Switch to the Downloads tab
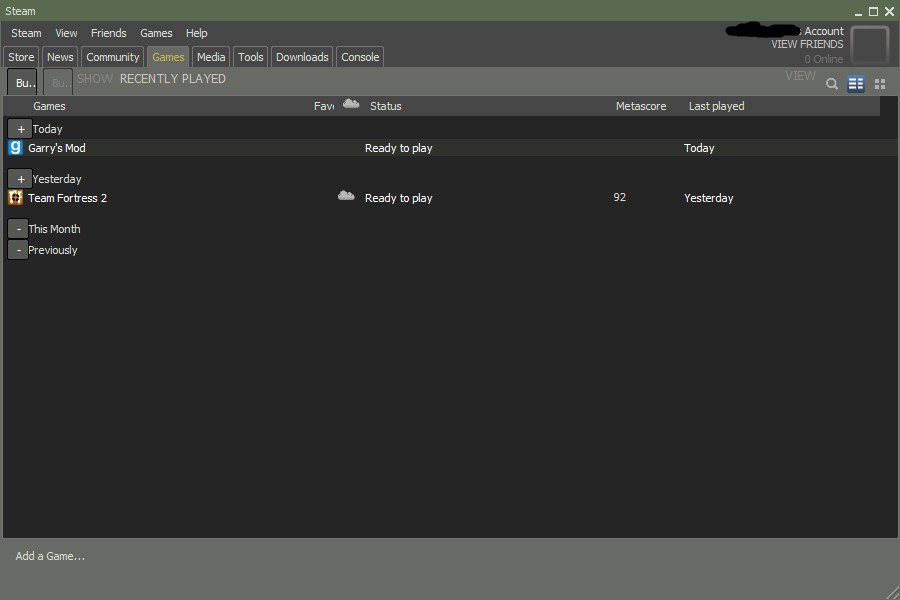900x600 pixels. point(302,57)
